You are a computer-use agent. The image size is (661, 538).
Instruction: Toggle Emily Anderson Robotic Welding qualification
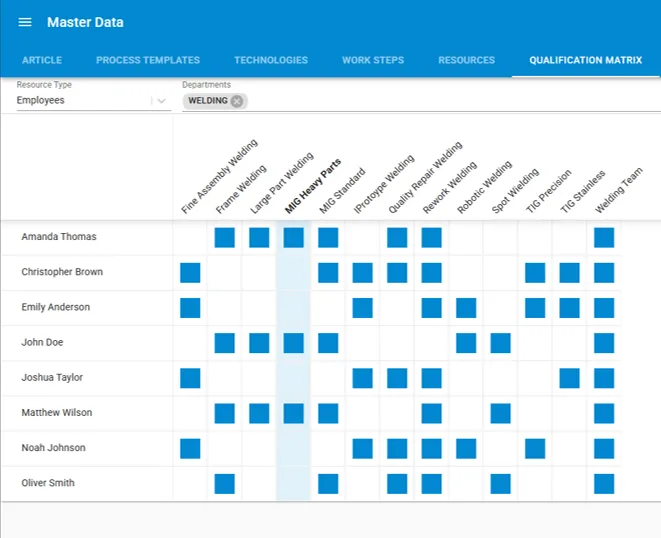[466, 308]
